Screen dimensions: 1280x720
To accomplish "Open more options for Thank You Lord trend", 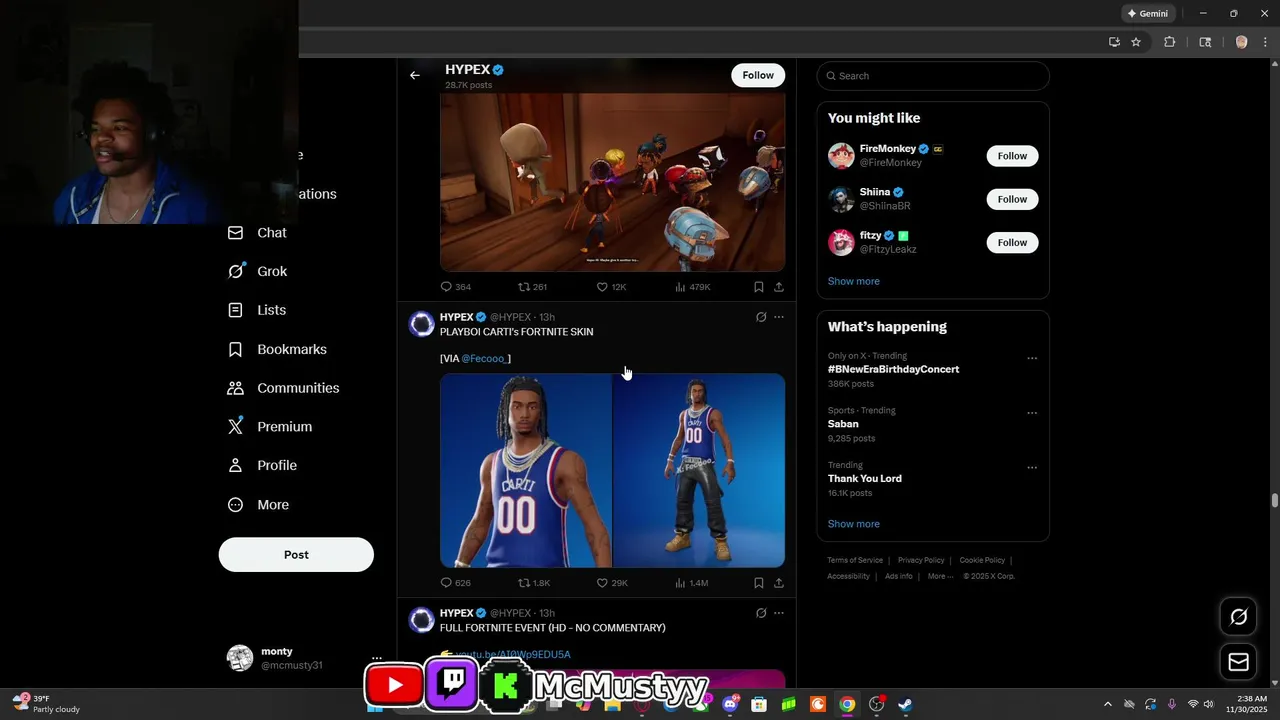I will click(1032, 468).
